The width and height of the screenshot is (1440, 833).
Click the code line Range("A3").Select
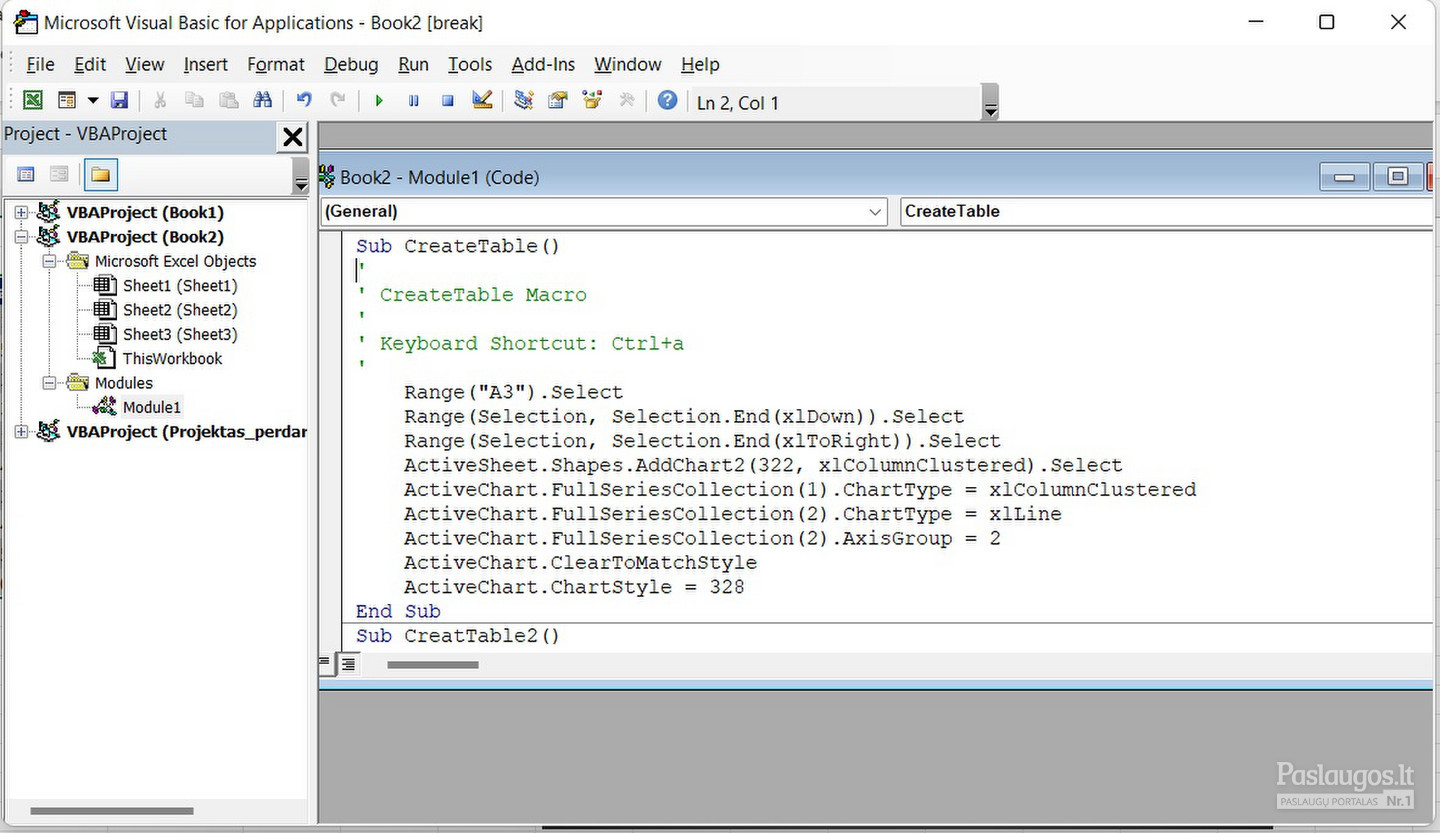pos(513,392)
